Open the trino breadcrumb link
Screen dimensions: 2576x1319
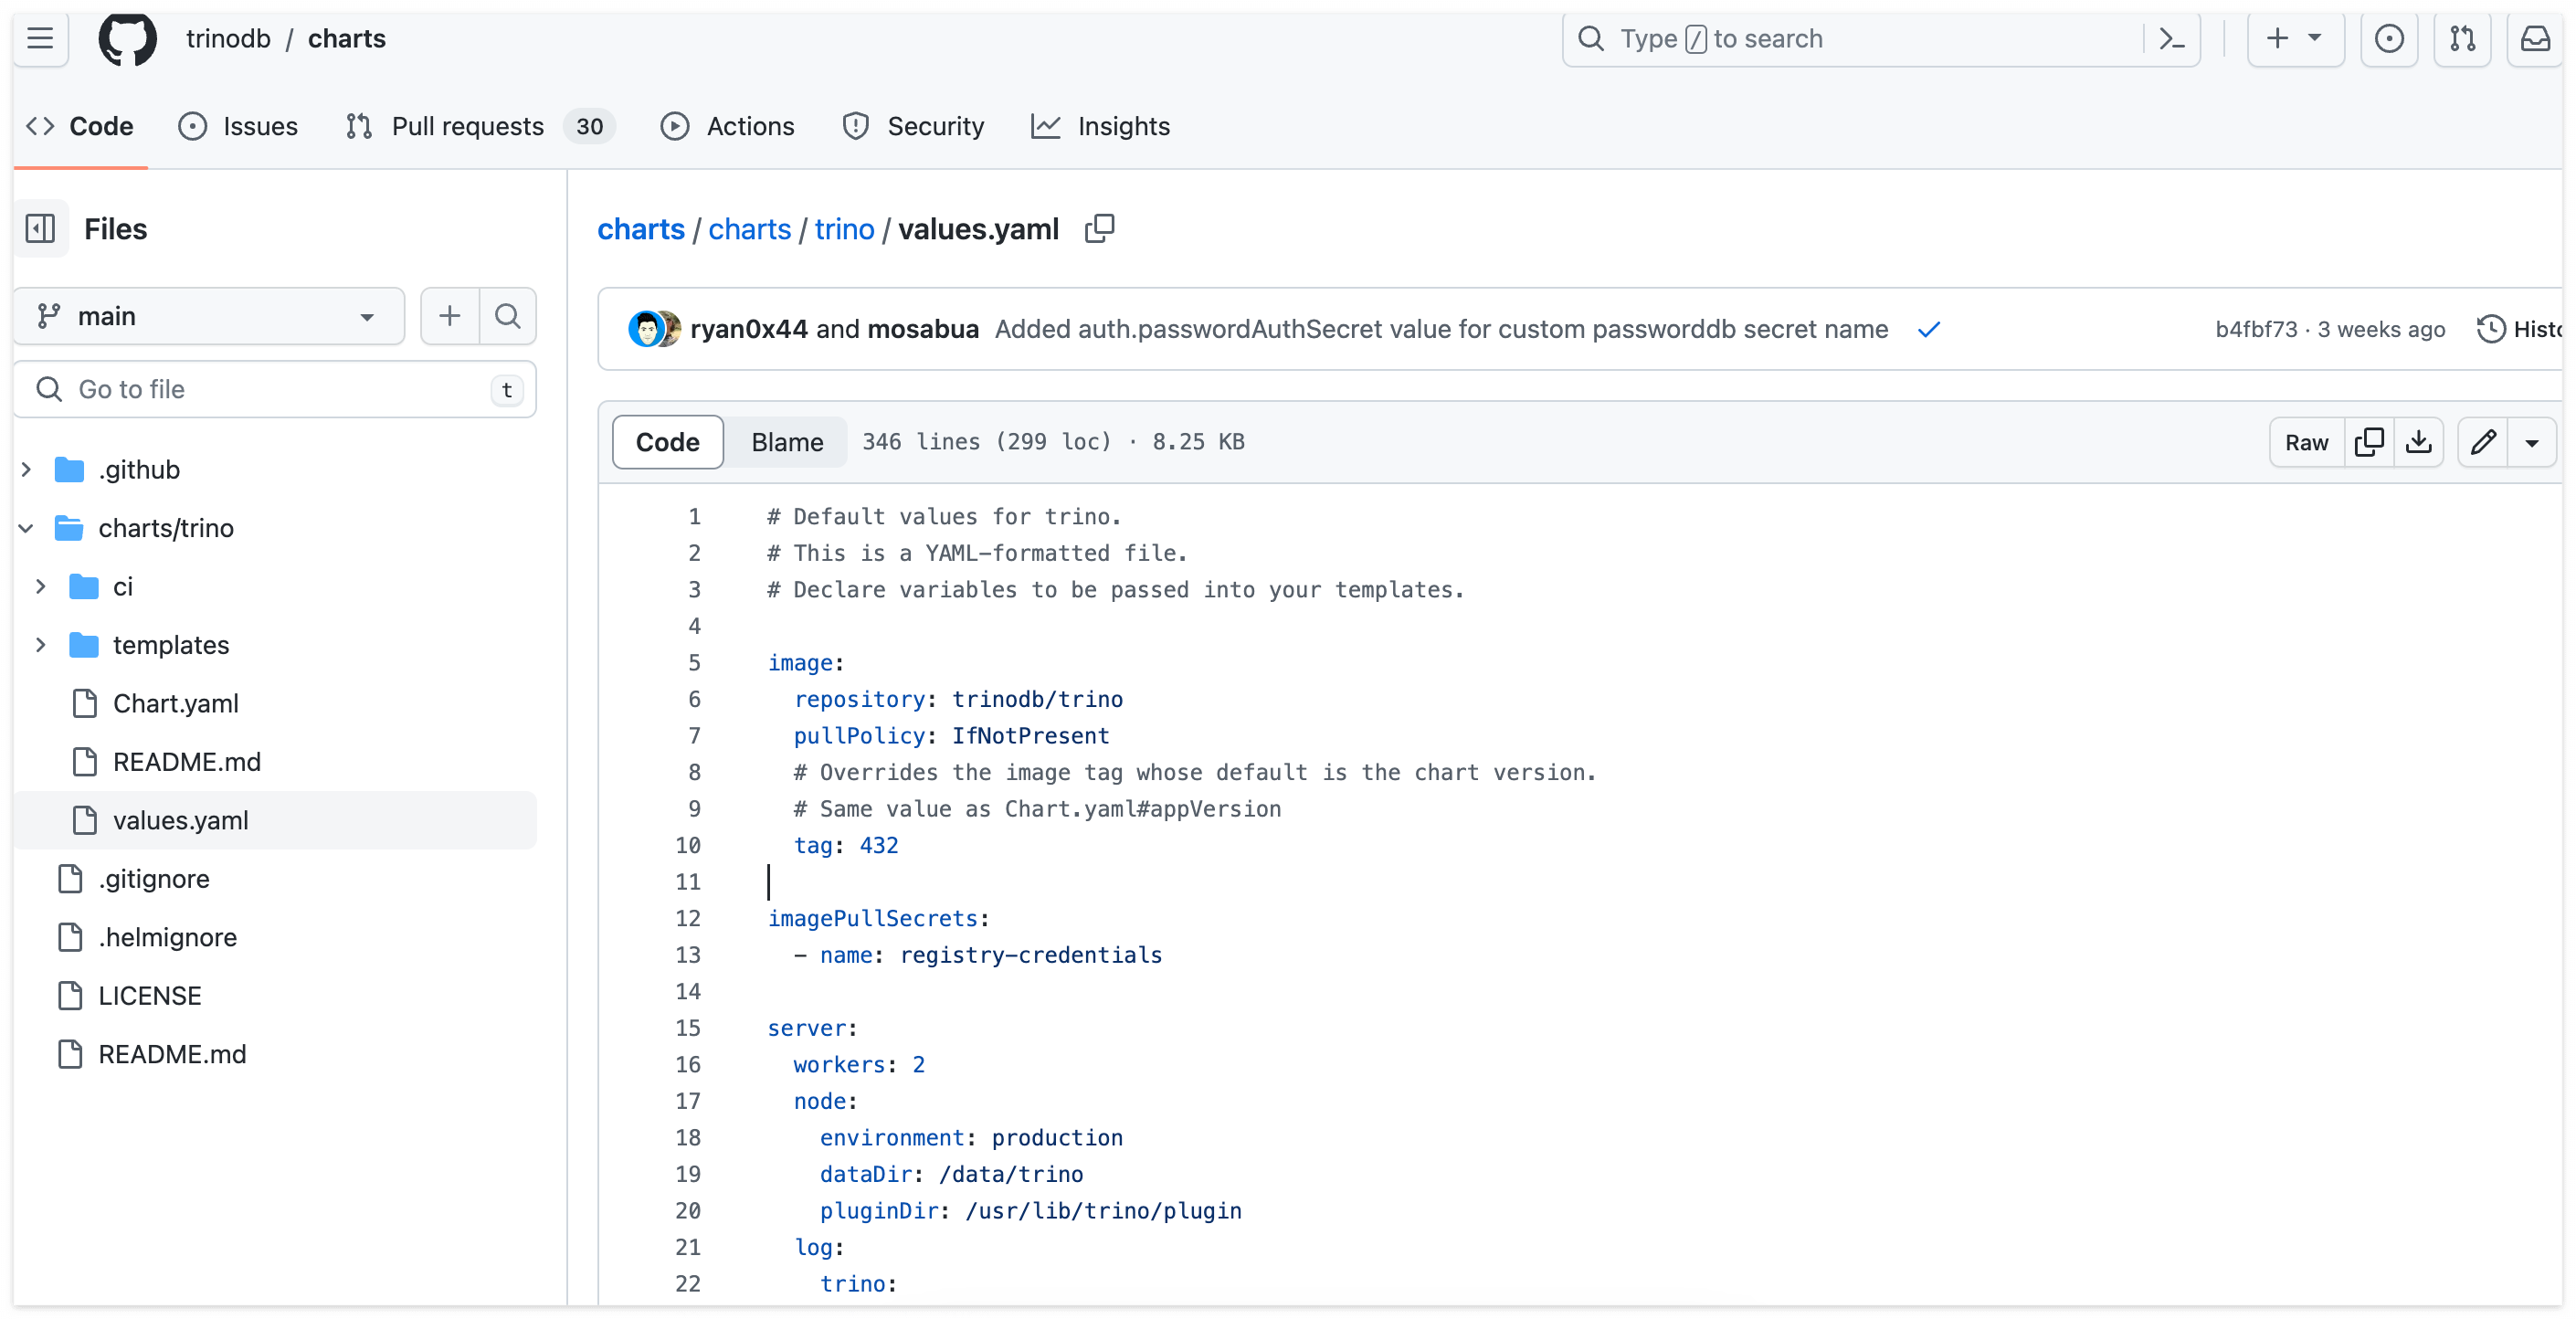tap(844, 229)
